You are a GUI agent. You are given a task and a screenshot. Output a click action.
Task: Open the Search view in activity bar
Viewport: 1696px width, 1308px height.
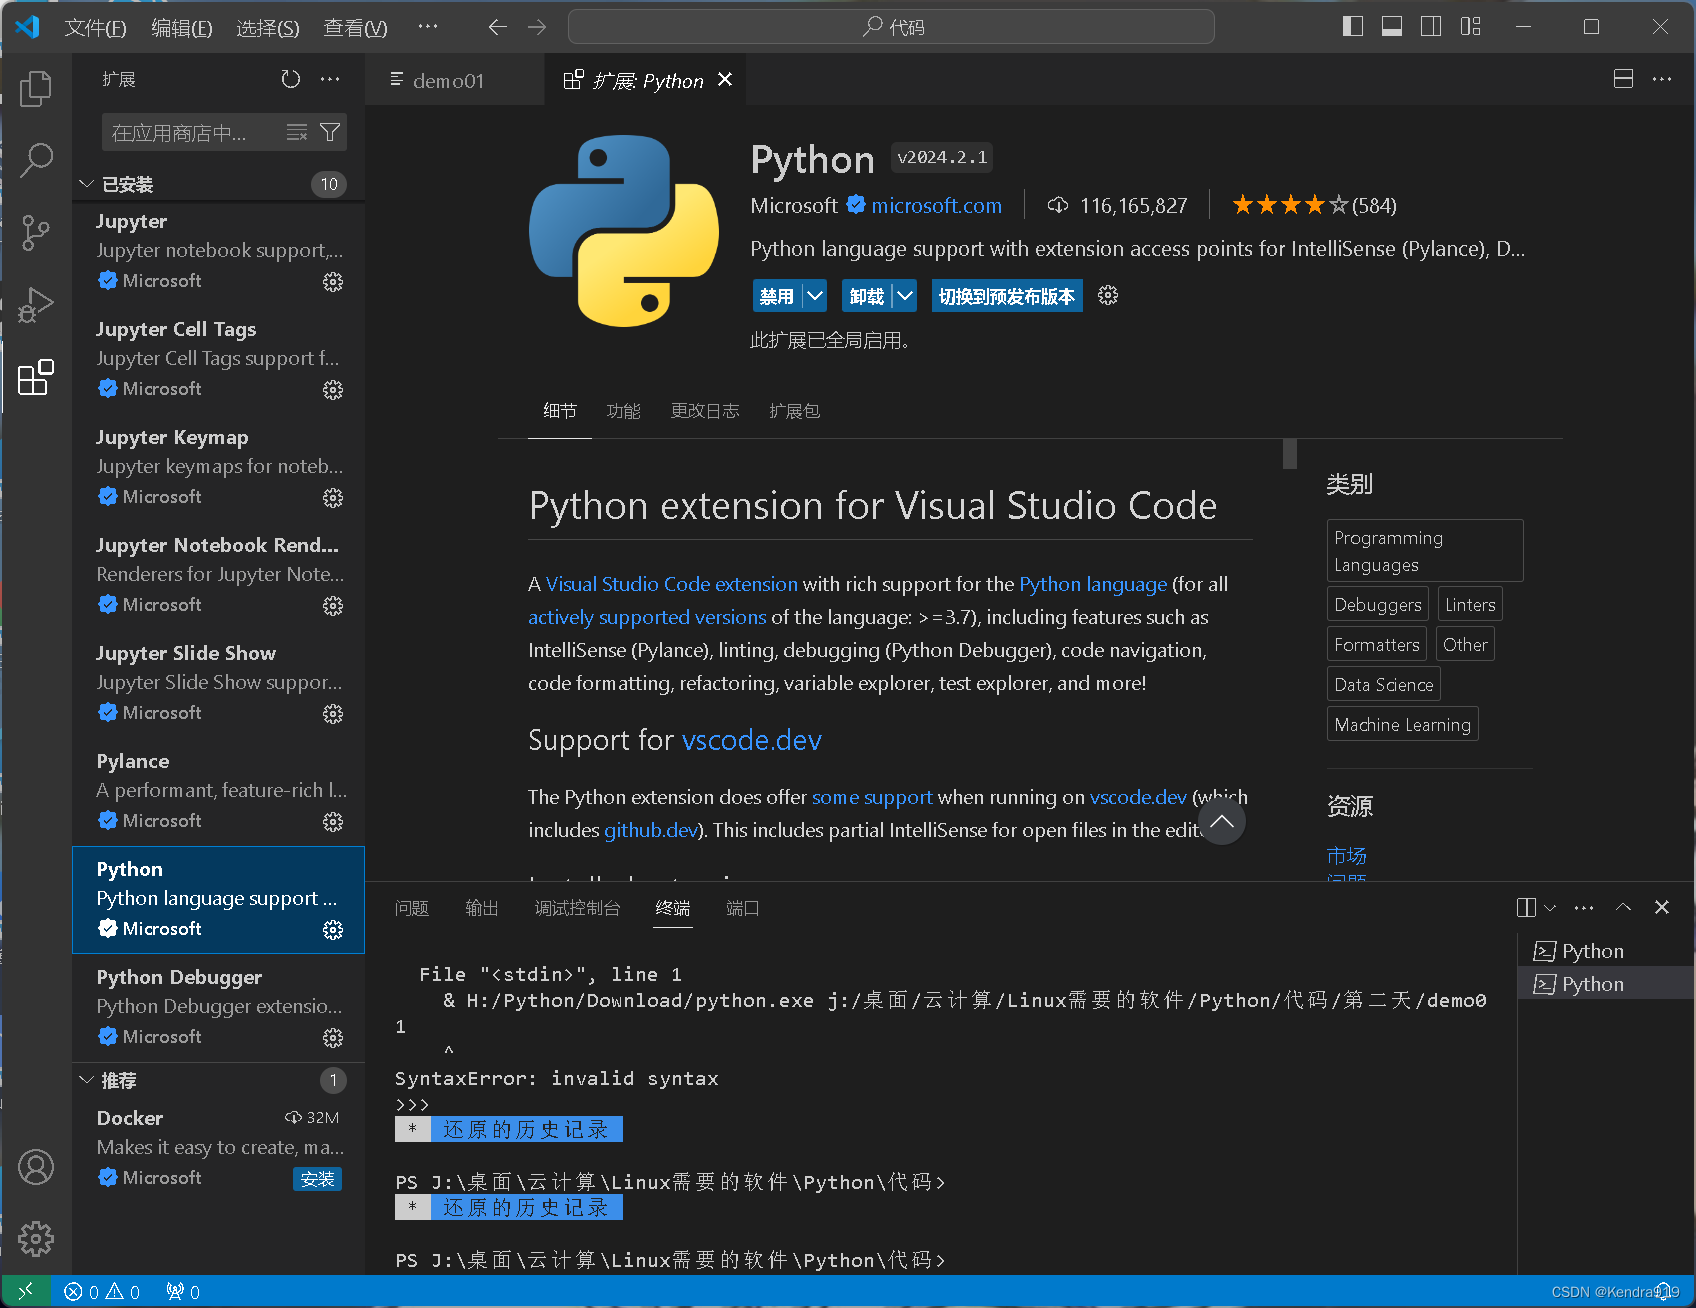[x=36, y=160]
